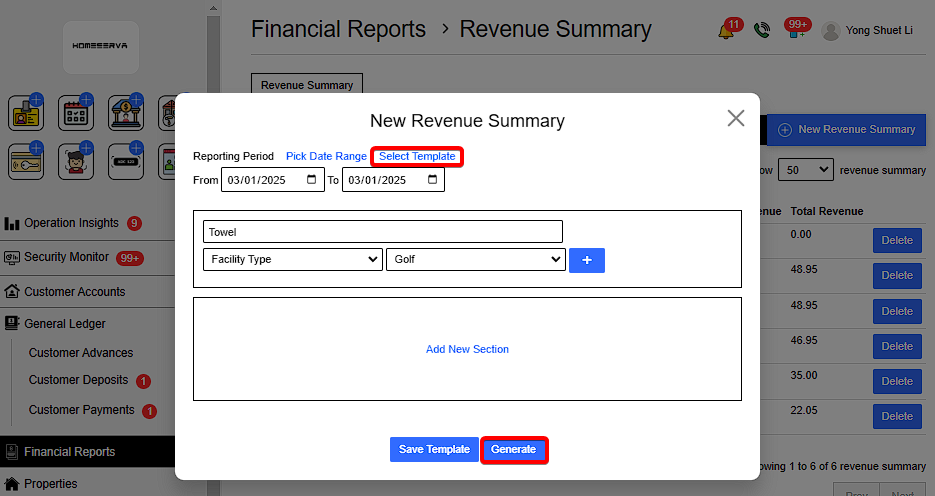This screenshot has width=935, height=496.
Task: Click the green phone call icon
Action: [x=762, y=31]
